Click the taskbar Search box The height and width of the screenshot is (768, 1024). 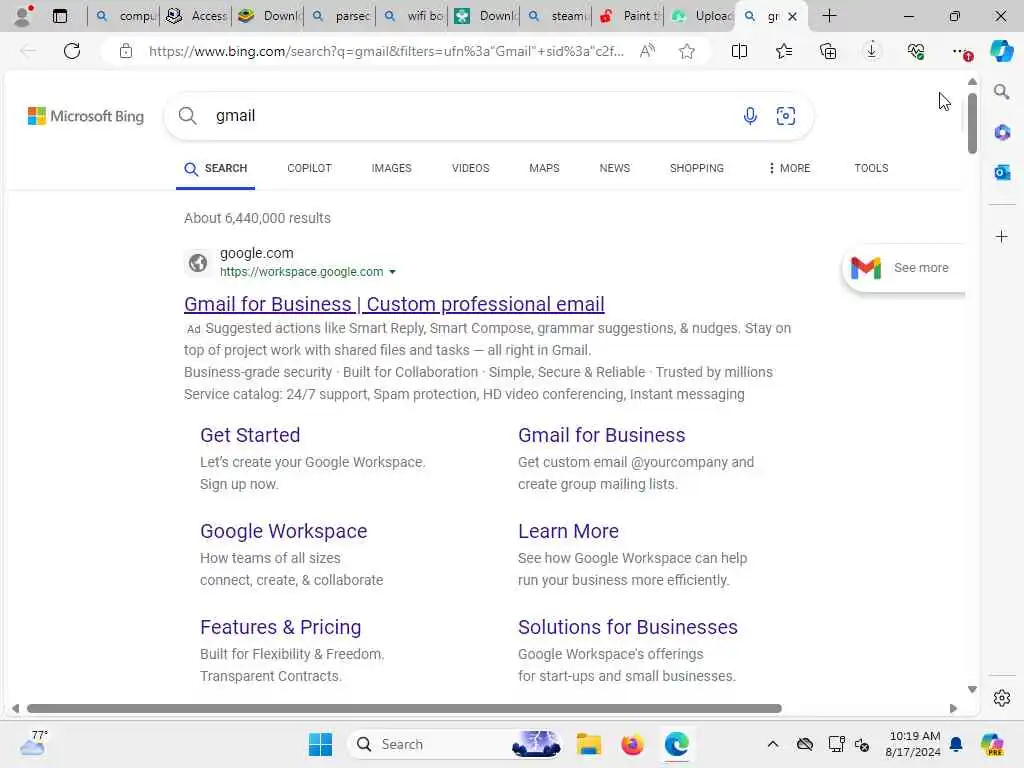[x=455, y=744]
